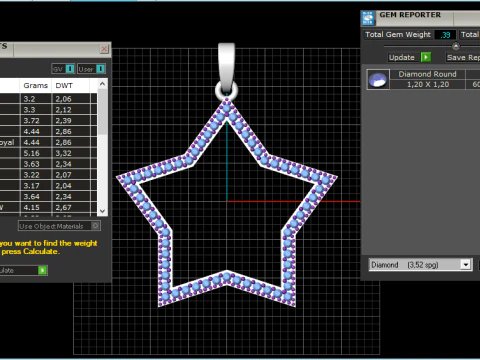Select the 3.22 grams cell
This screenshot has height=360, width=480.
(36, 175)
